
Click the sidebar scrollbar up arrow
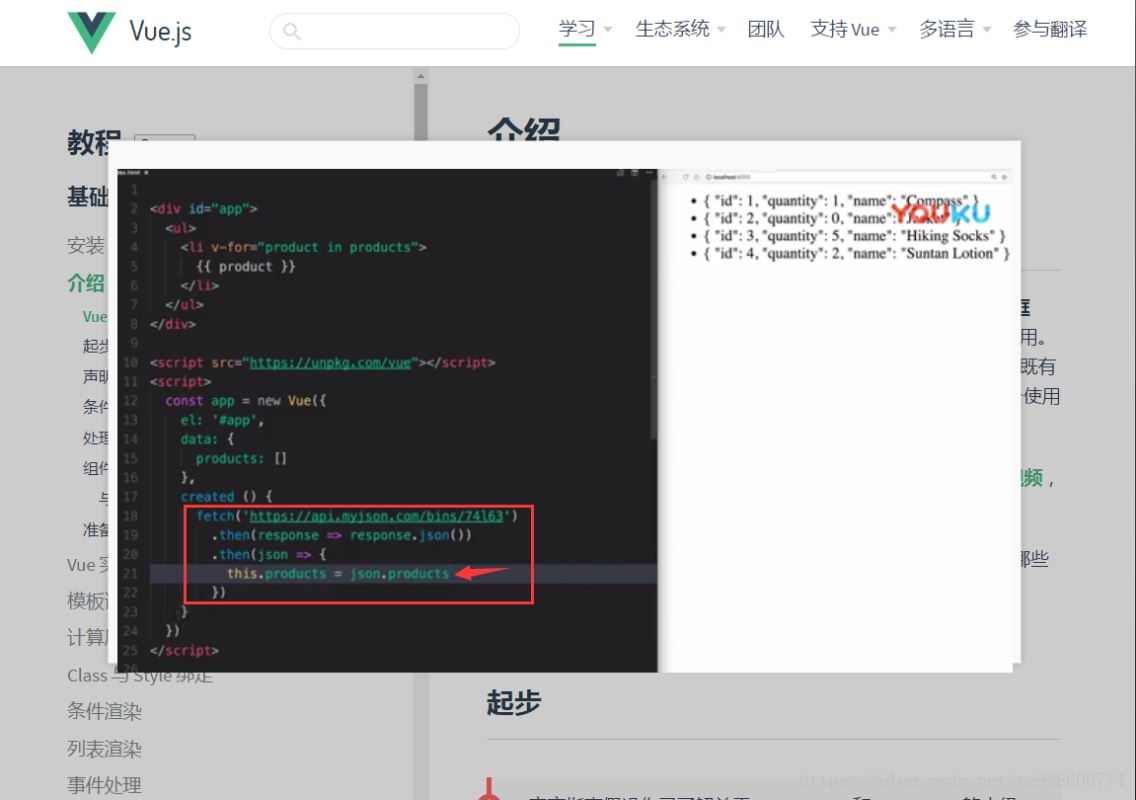click(421, 76)
